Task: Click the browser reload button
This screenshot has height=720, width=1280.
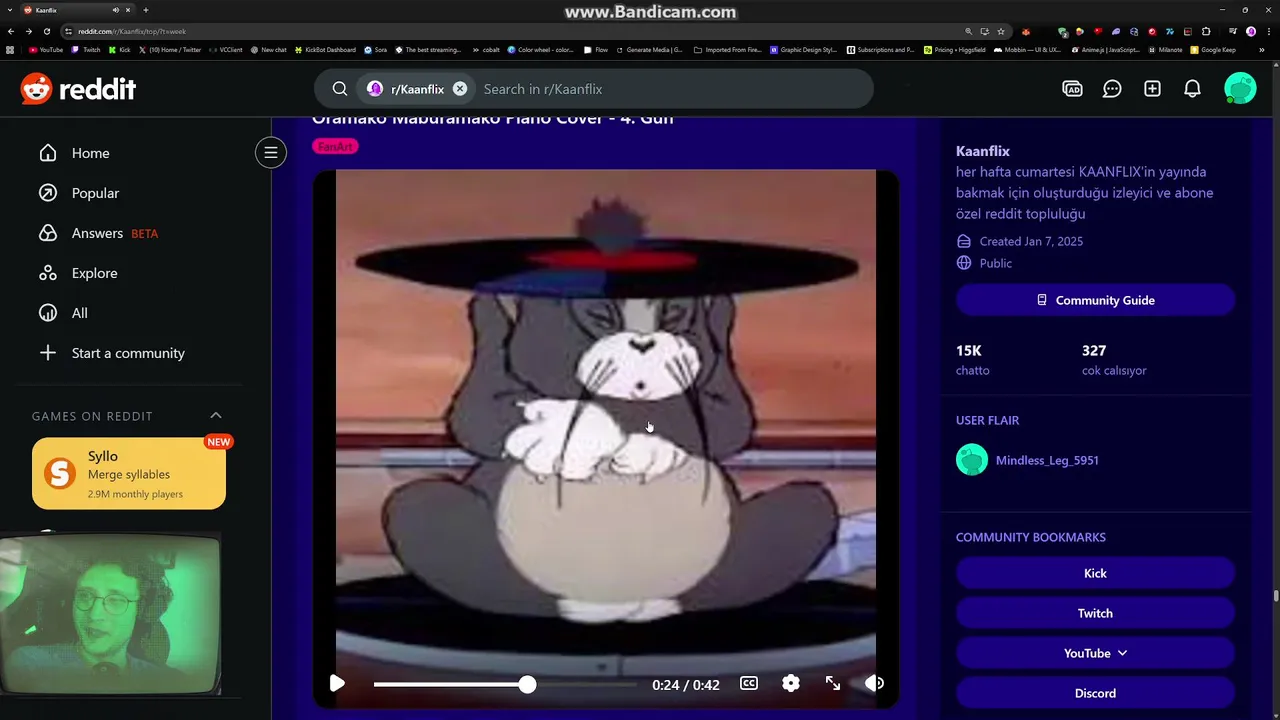Action: [46, 31]
